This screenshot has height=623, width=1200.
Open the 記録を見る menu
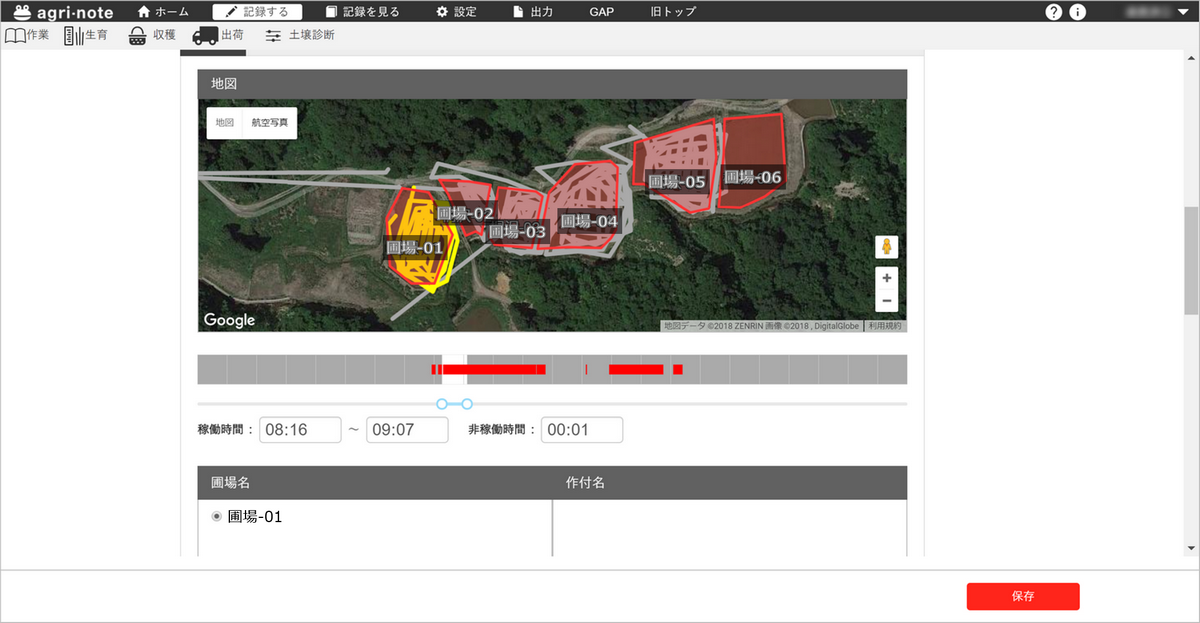[364, 12]
